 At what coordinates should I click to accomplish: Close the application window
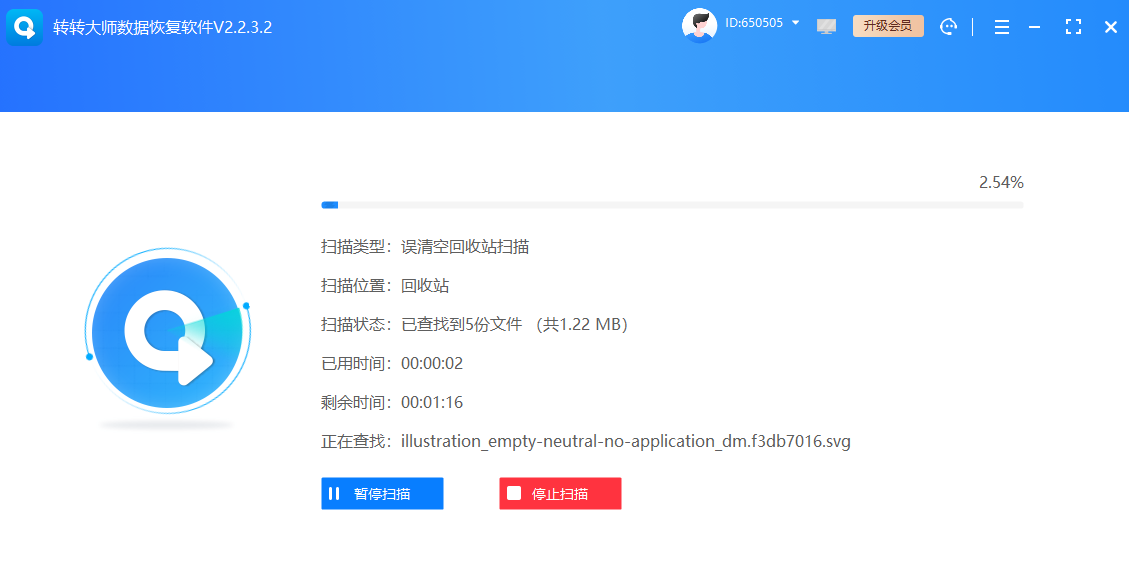tap(1110, 27)
